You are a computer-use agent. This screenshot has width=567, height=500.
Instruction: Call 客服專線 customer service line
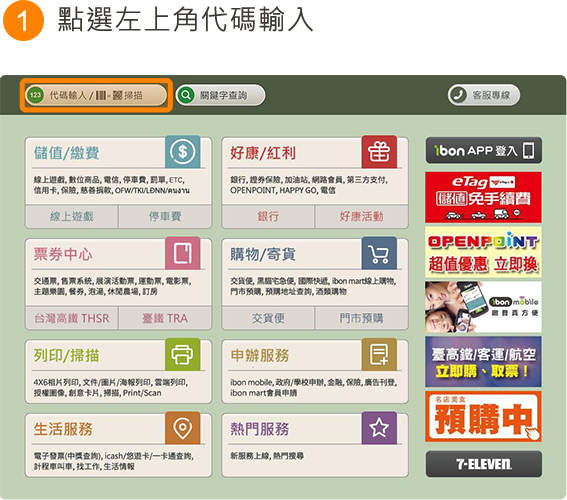[484, 95]
